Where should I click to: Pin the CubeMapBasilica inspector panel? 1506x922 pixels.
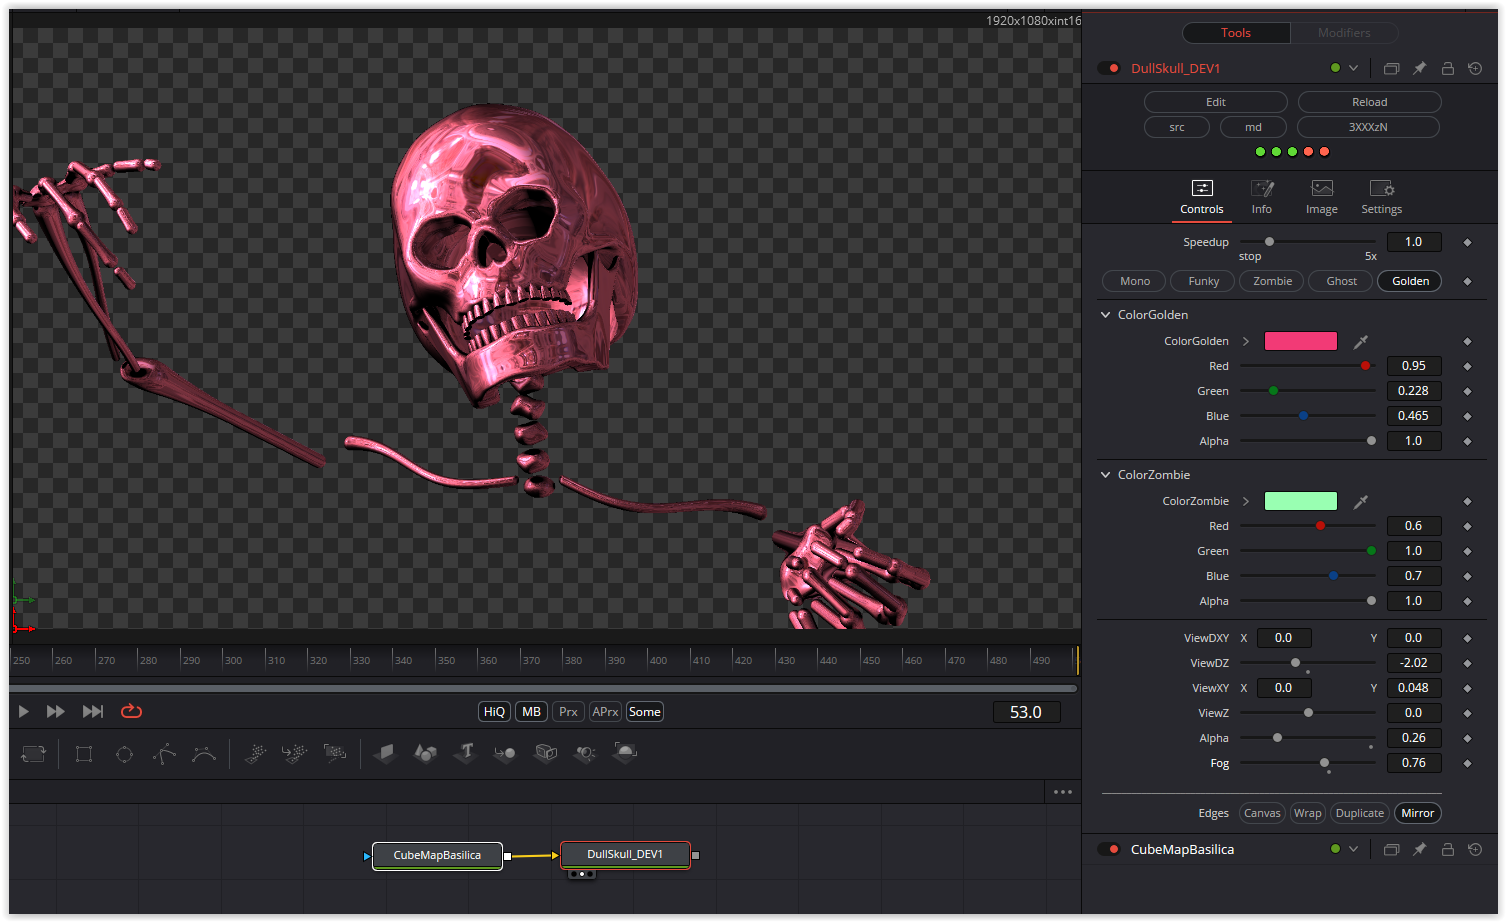[1419, 849]
